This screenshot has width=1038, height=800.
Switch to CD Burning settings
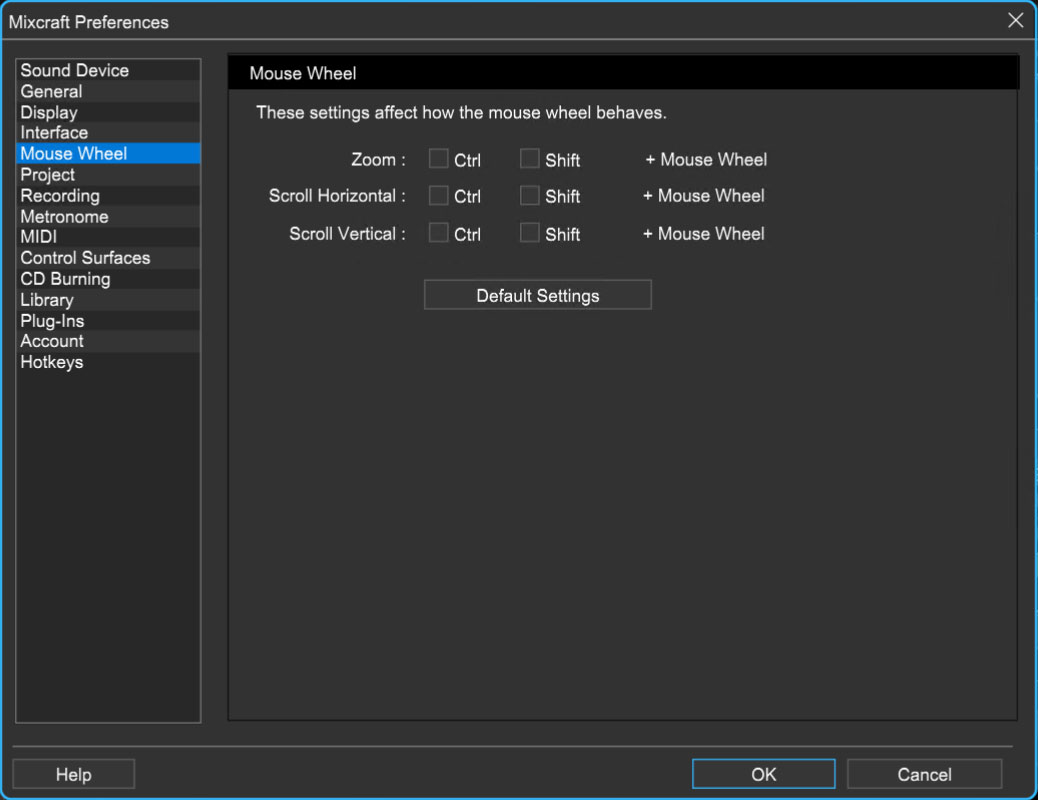108,279
